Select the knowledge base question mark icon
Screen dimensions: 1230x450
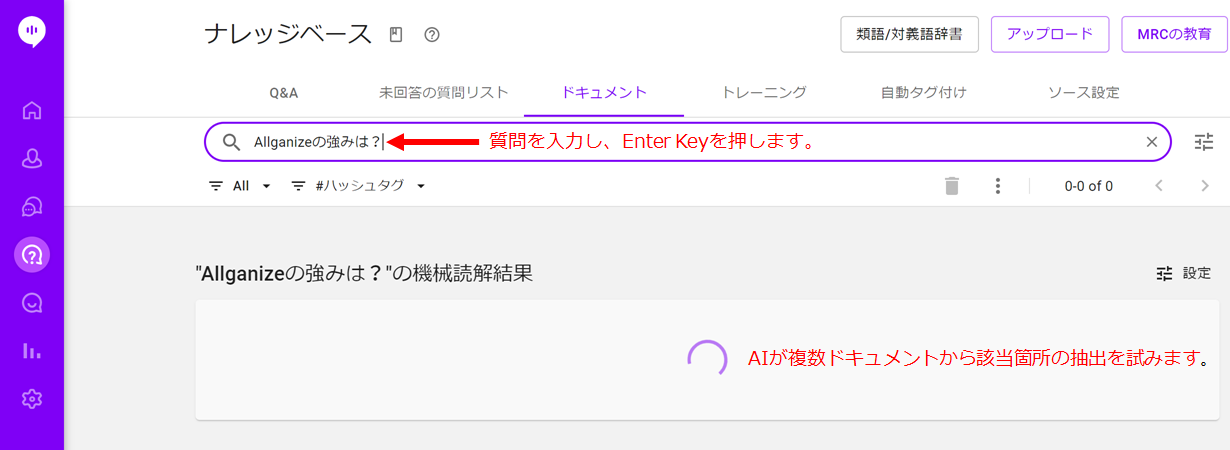32,255
